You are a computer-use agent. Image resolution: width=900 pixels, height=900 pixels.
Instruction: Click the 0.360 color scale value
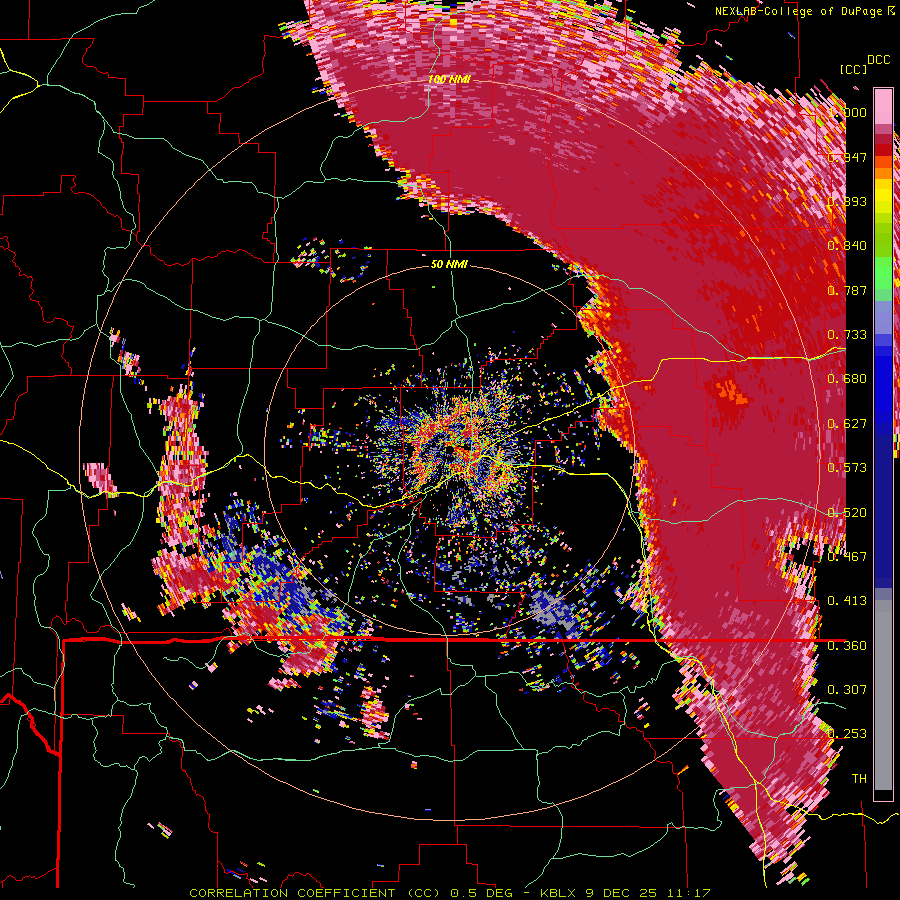pyautogui.click(x=847, y=646)
